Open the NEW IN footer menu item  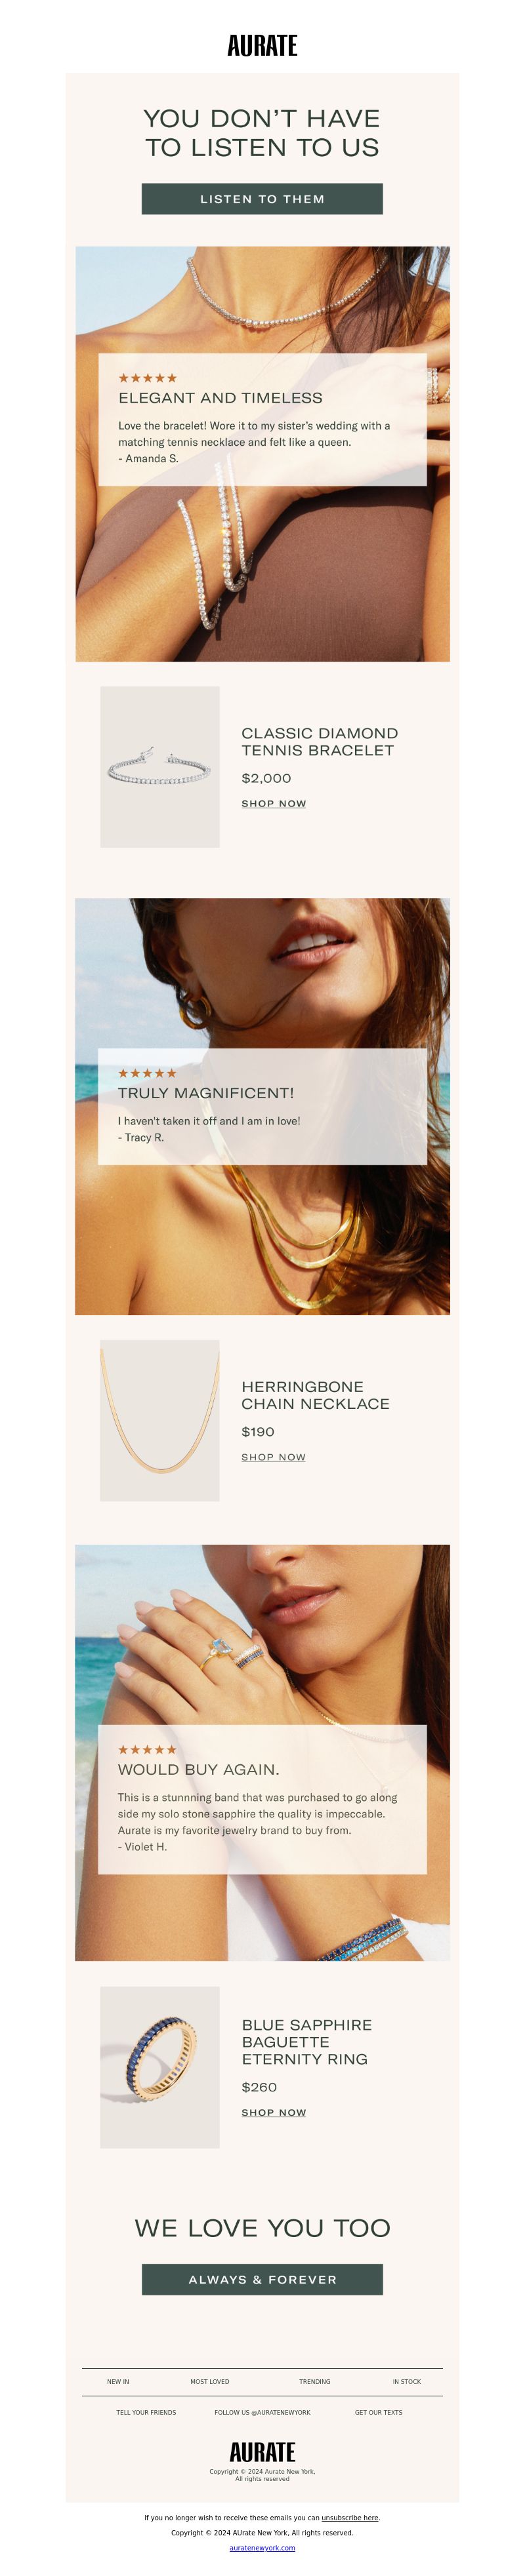(118, 2381)
